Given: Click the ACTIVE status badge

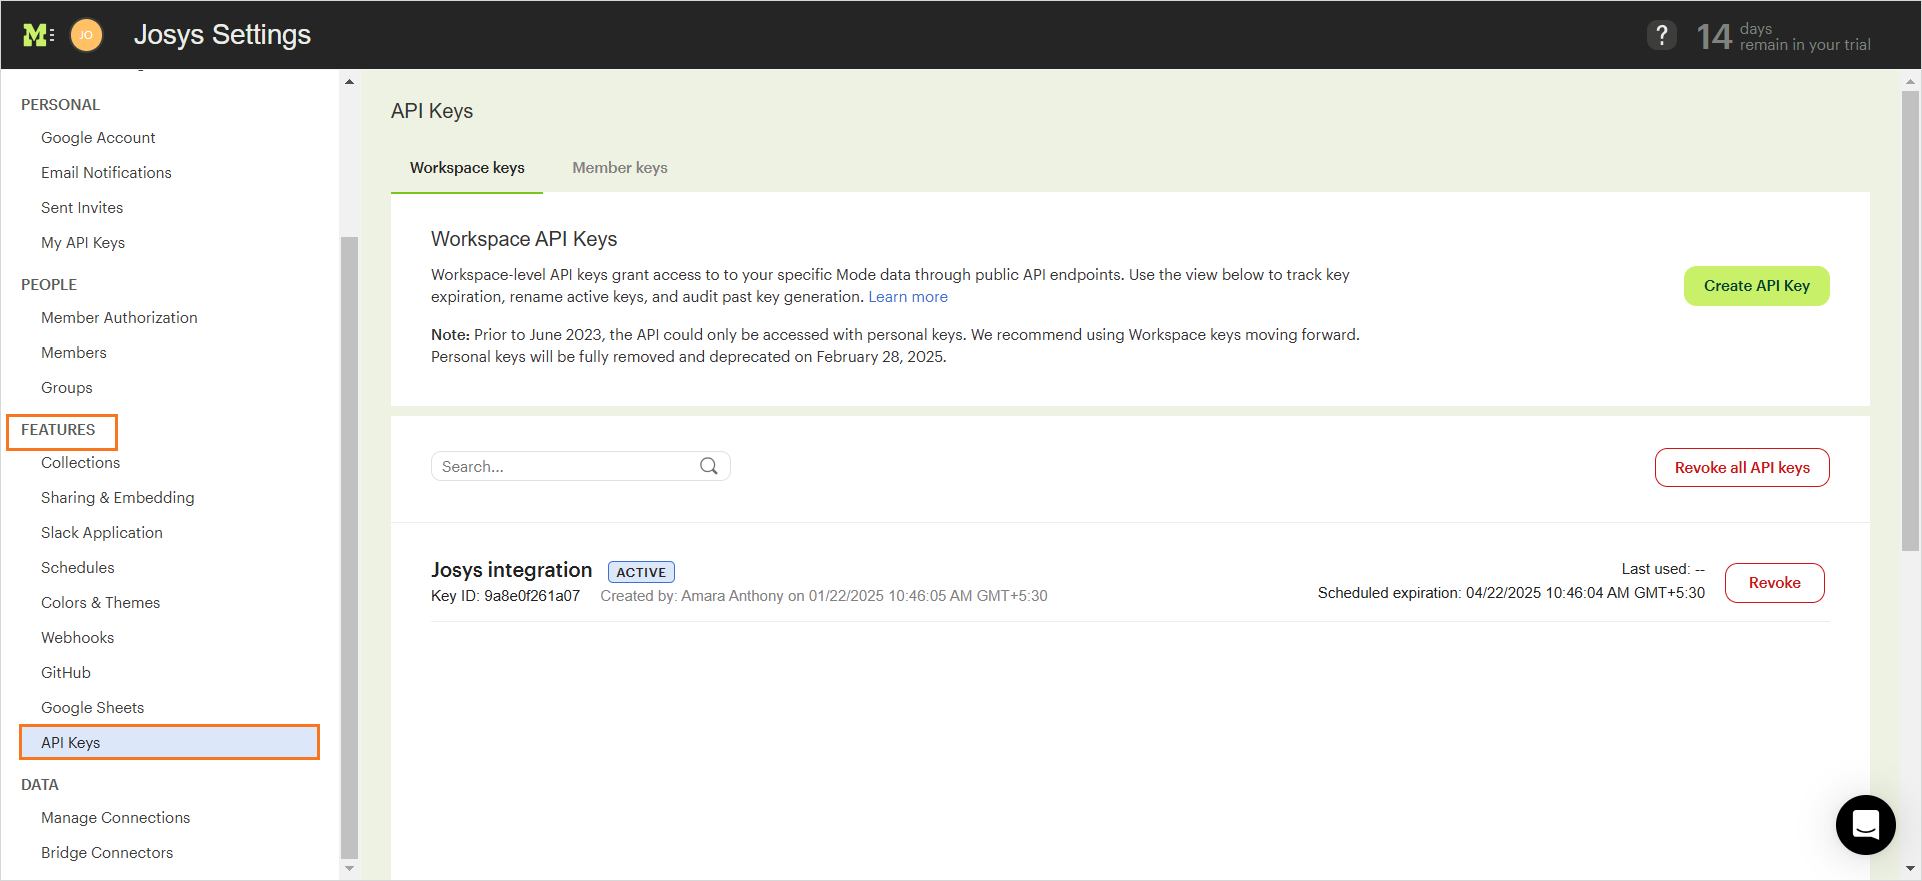Looking at the screenshot, I should pyautogui.click(x=641, y=572).
